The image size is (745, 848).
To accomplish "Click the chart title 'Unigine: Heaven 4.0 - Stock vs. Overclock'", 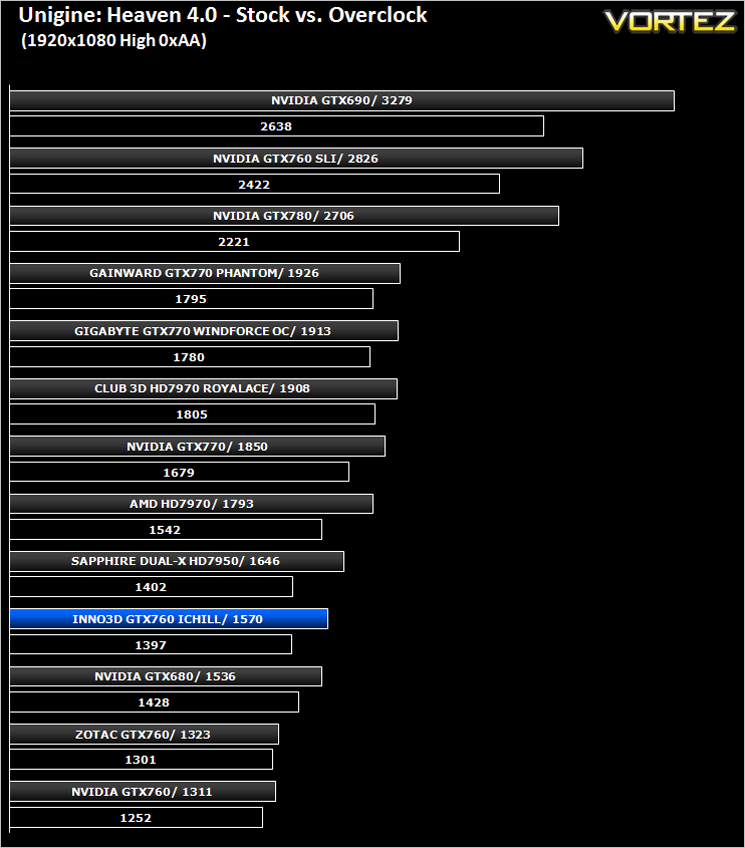I will coord(223,15).
